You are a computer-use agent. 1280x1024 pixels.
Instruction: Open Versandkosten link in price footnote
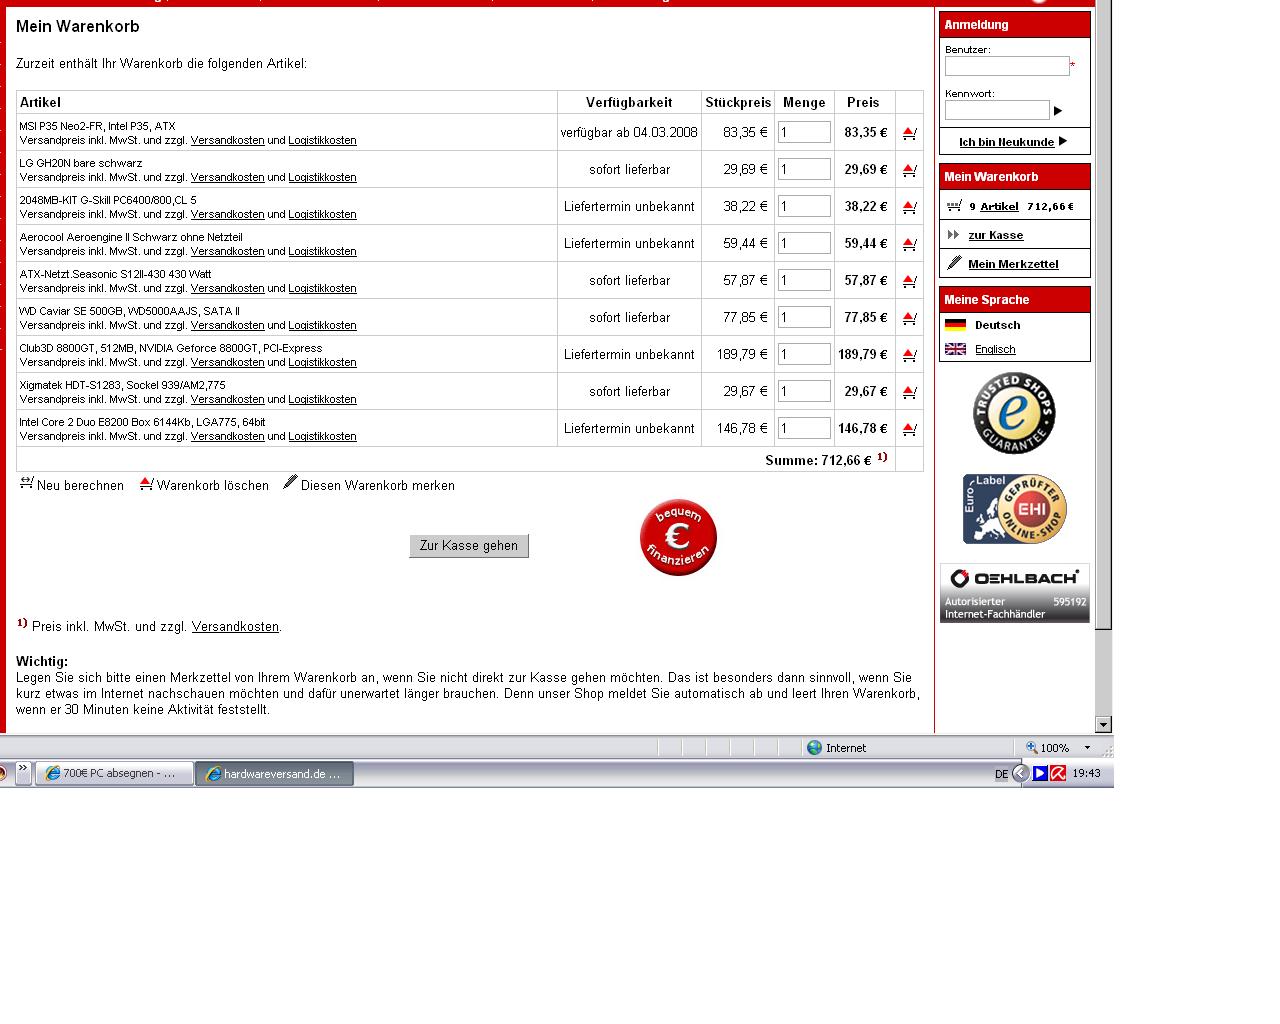[x=235, y=627]
